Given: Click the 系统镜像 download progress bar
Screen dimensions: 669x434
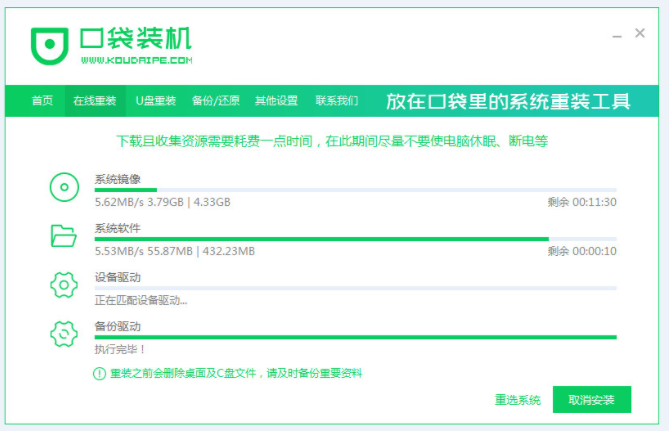Looking at the screenshot, I should [355, 189].
